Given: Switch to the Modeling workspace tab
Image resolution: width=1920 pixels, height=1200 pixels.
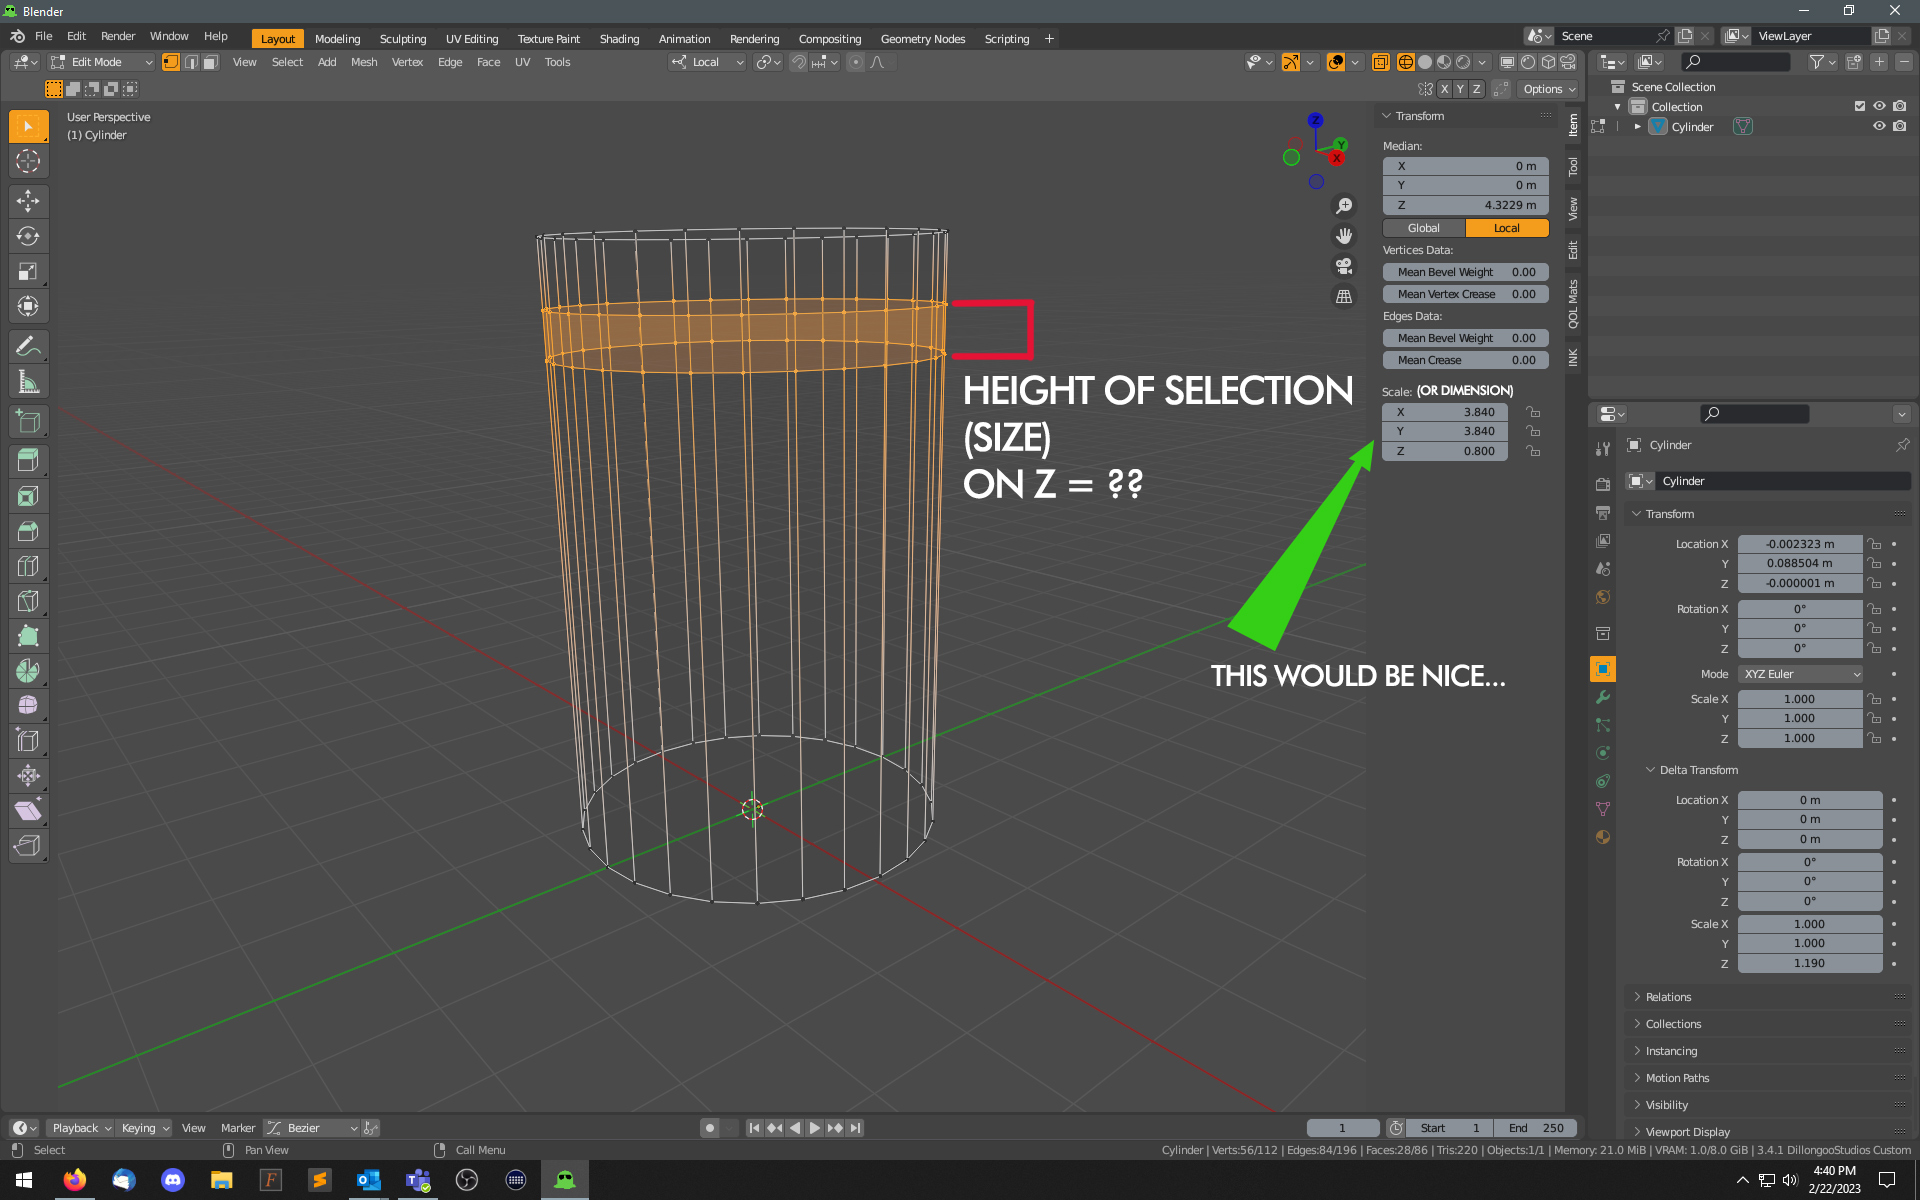Looking at the screenshot, I should (337, 39).
